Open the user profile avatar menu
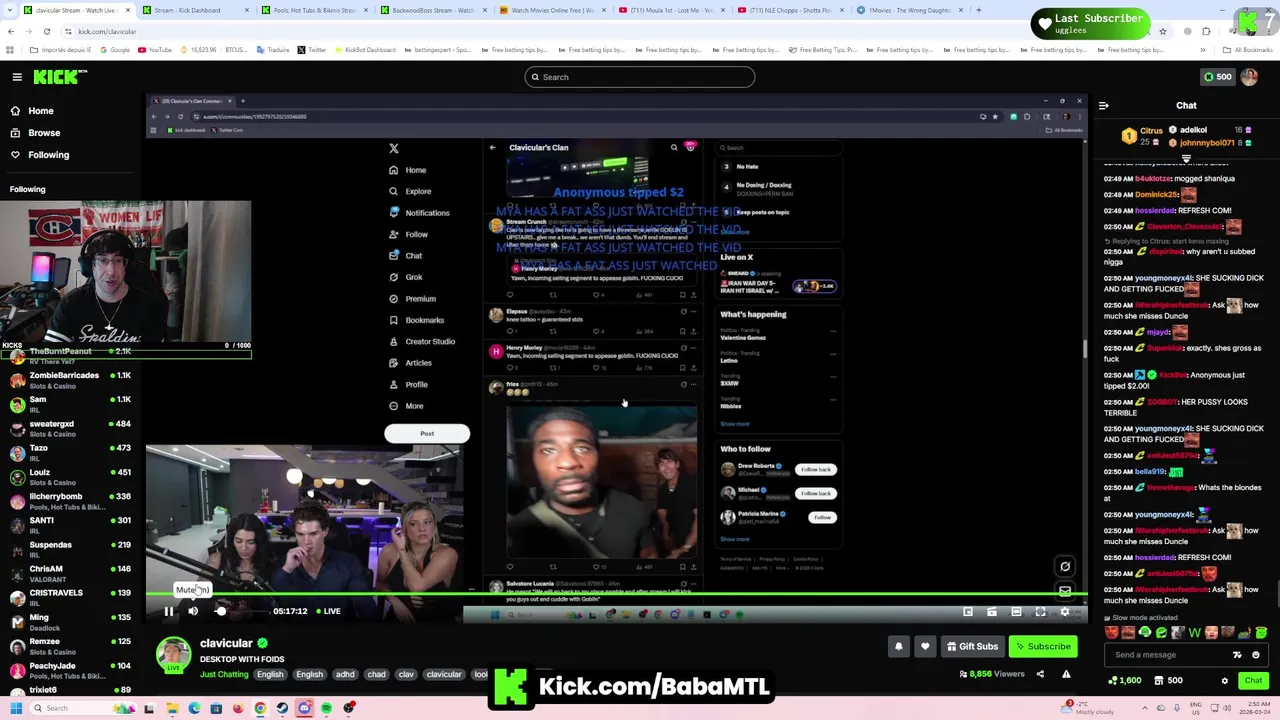Viewport: 1280px width, 720px height. (1249, 77)
